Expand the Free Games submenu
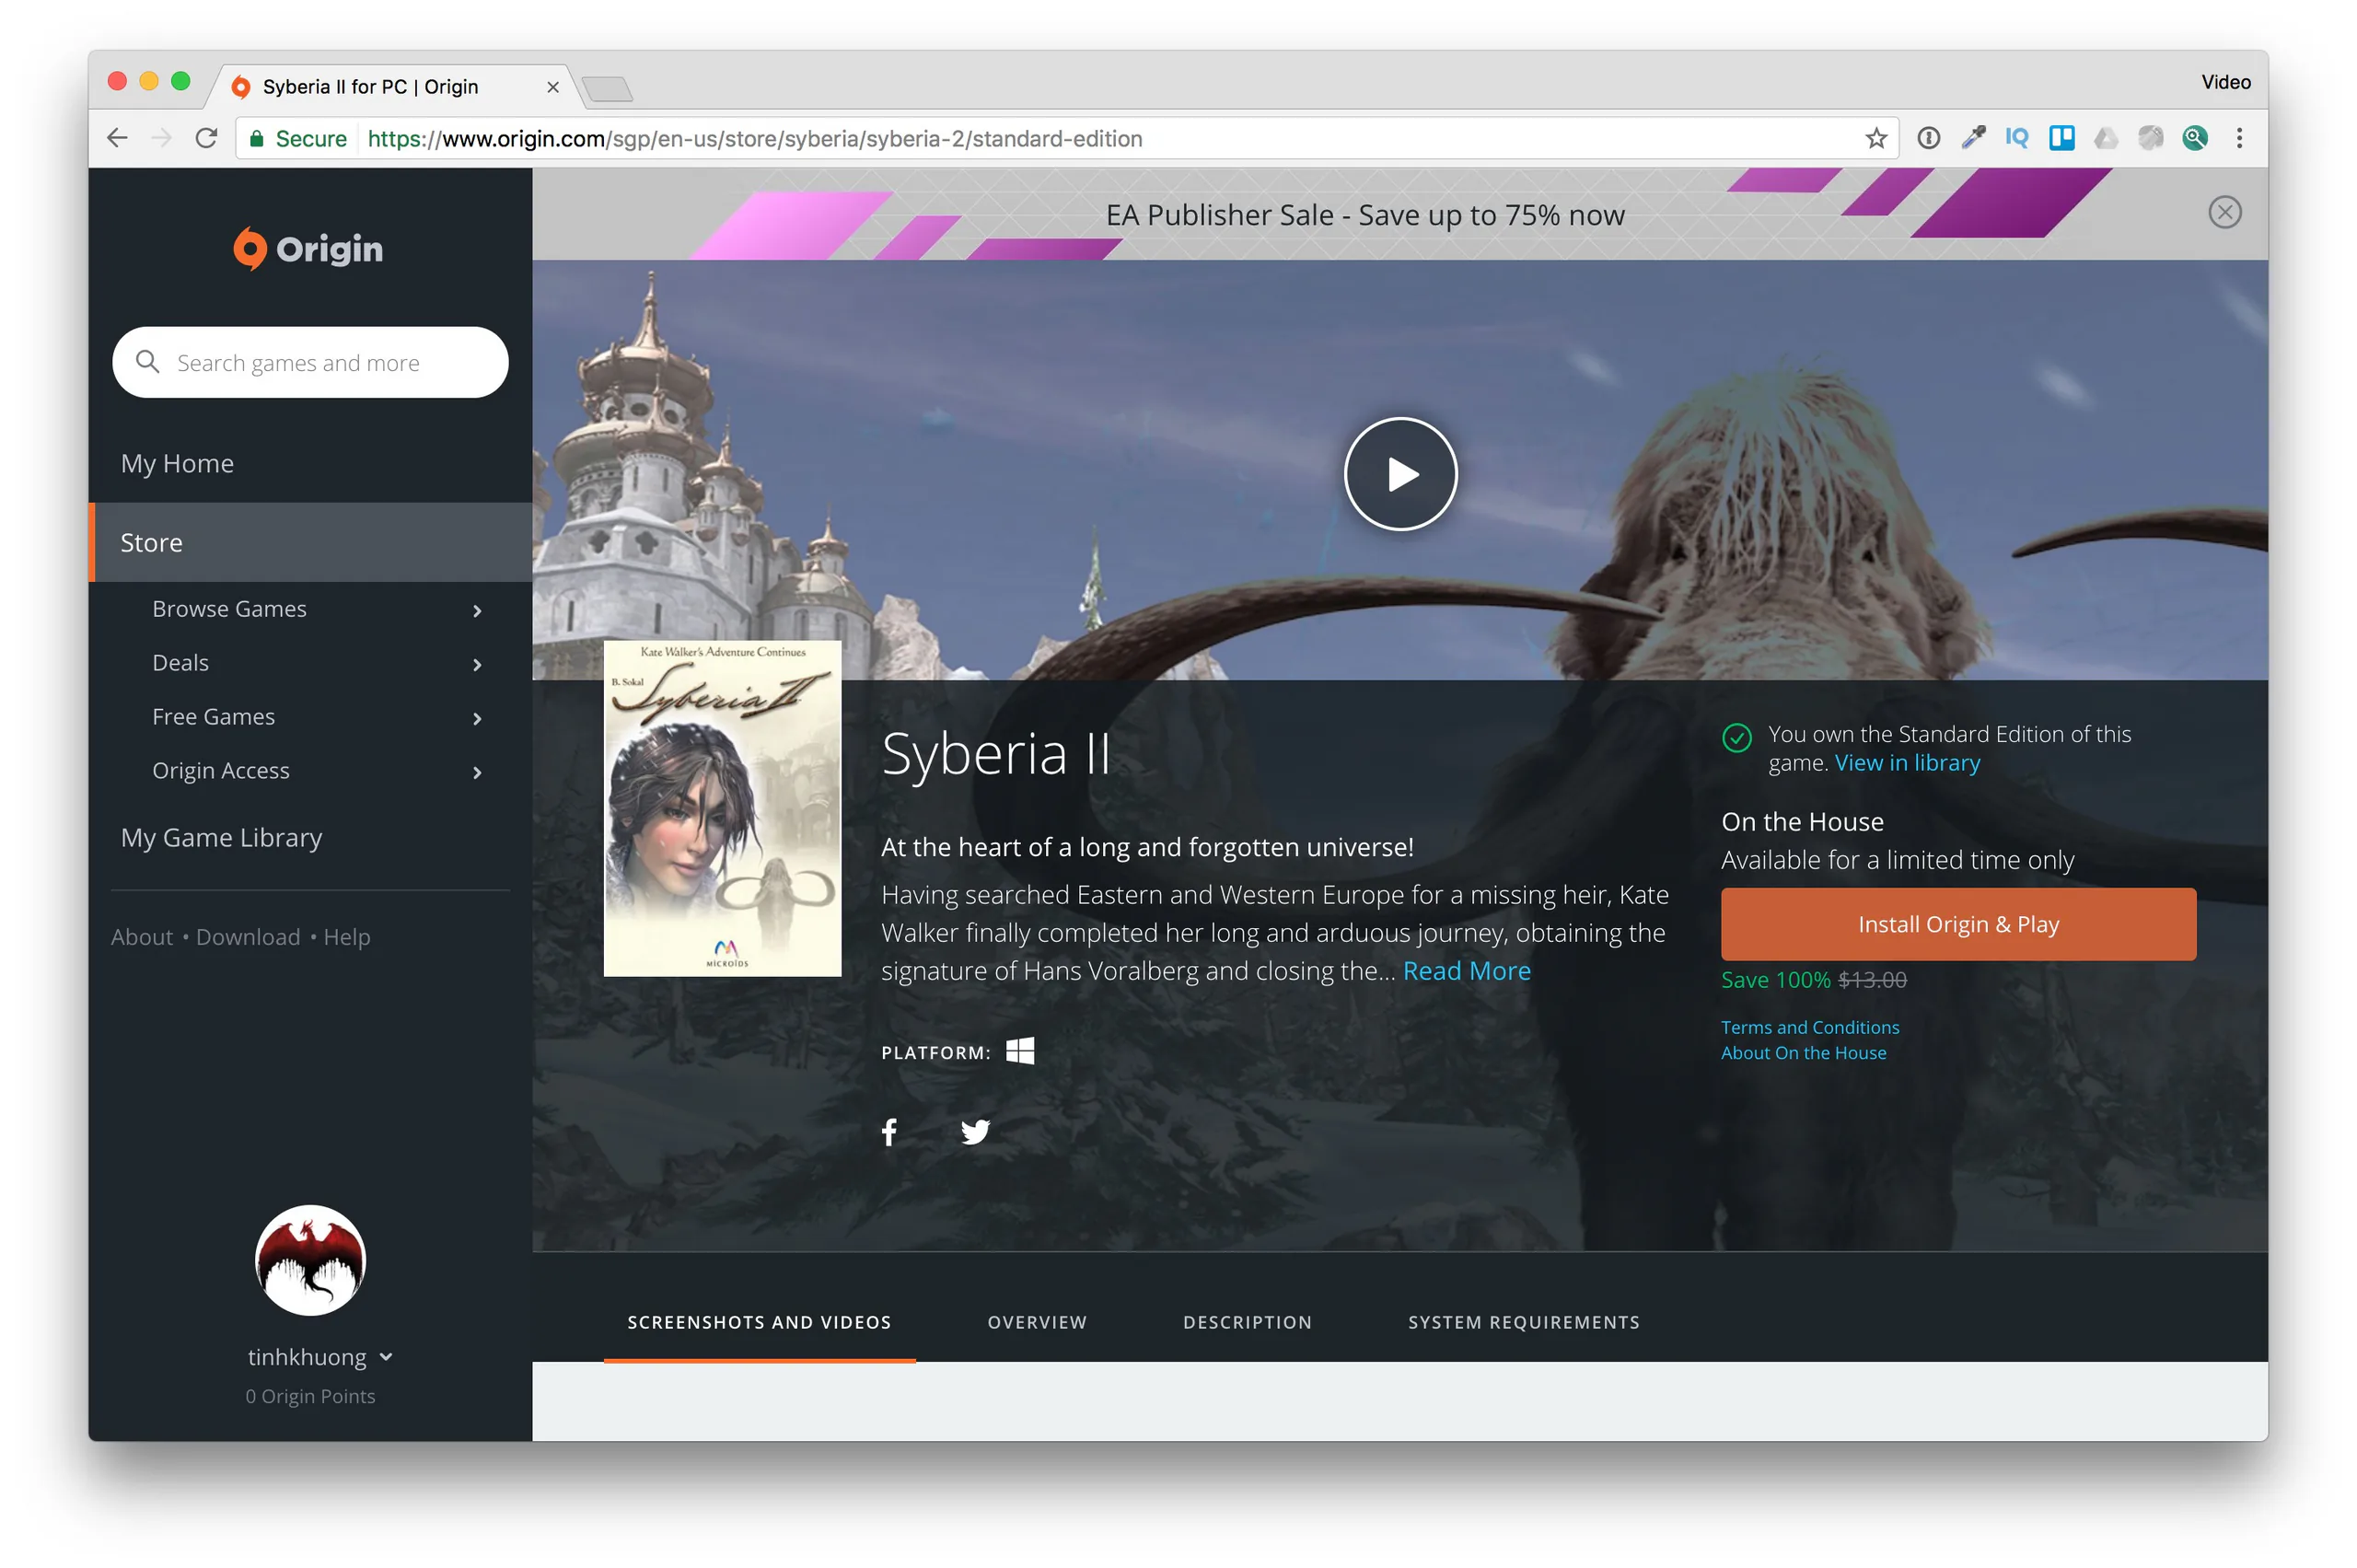 [x=477, y=718]
